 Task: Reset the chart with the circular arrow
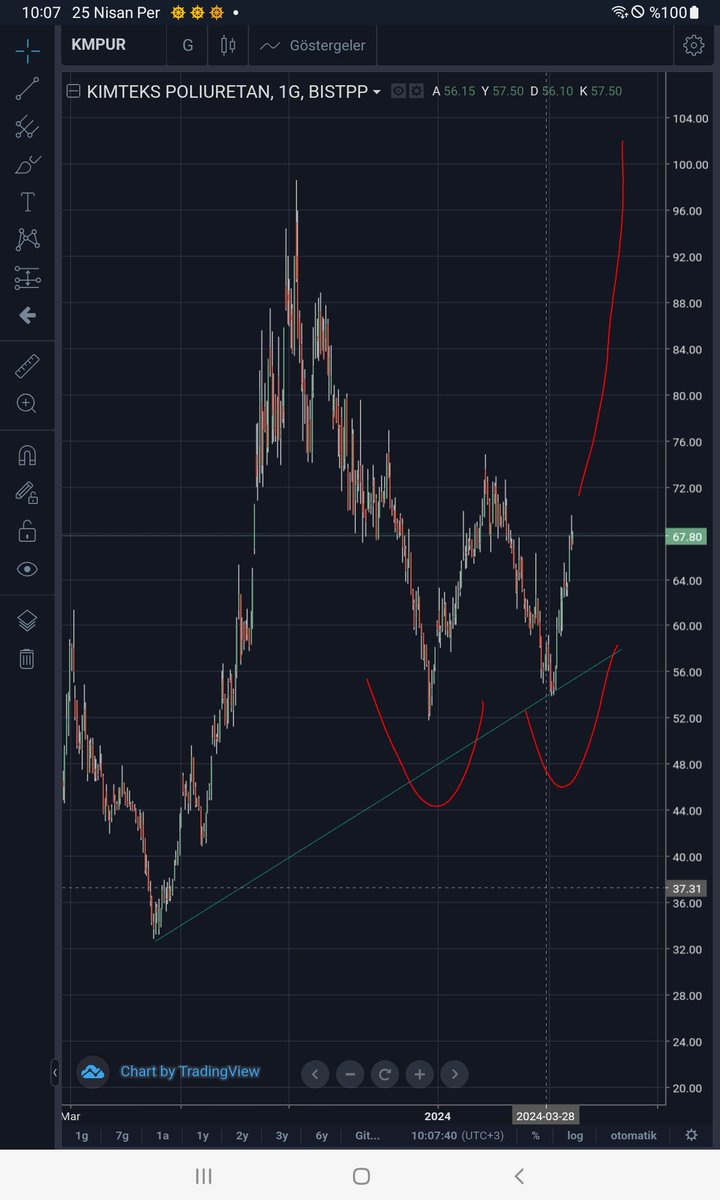tap(385, 1075)
